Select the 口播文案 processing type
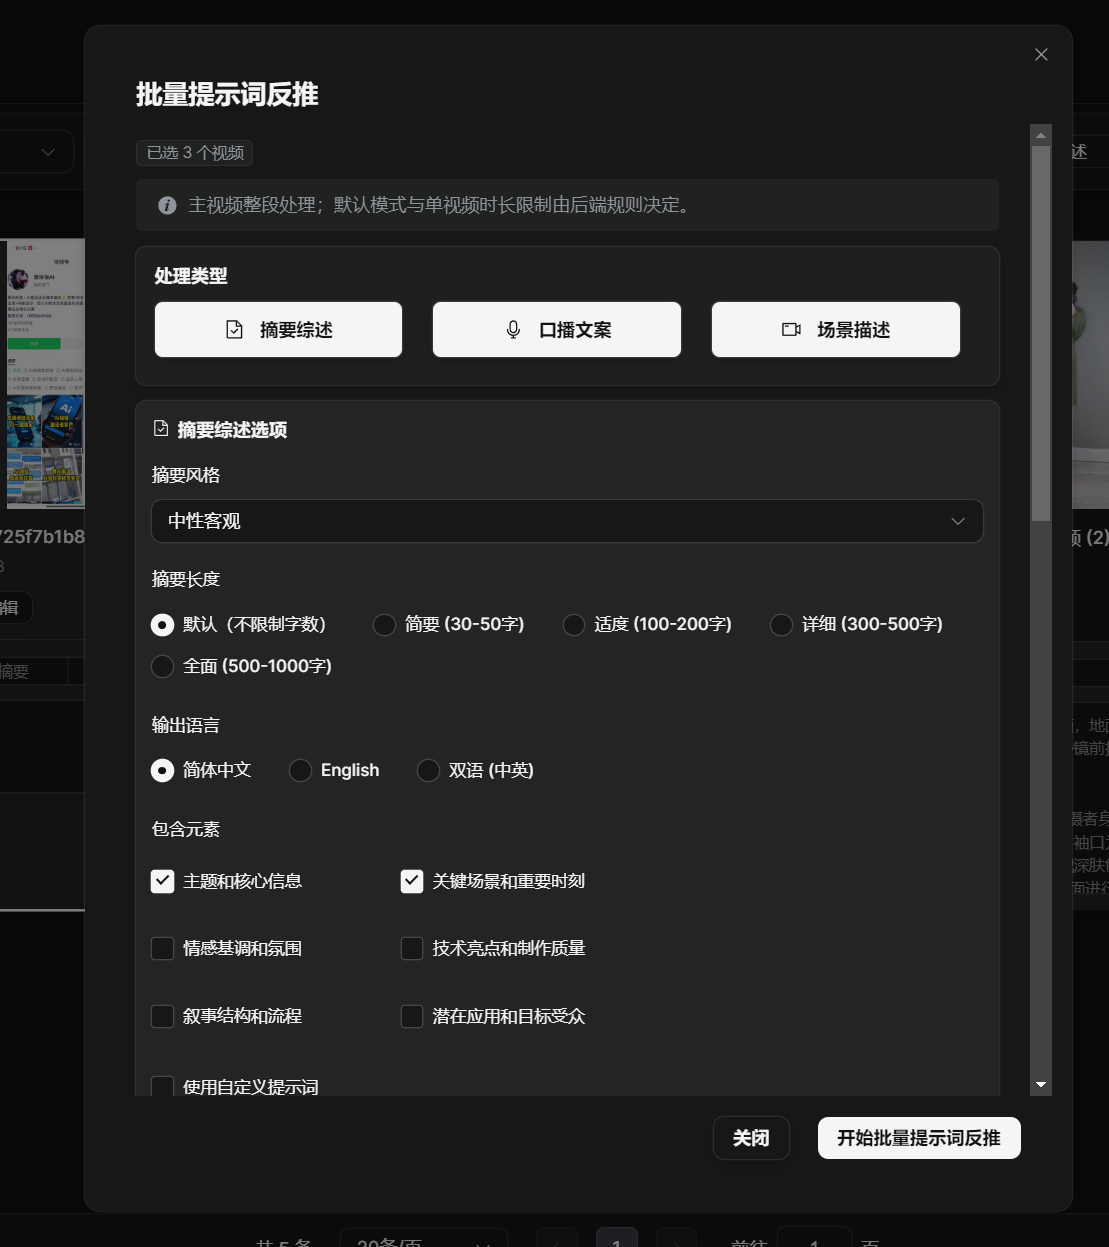1109x1247 pixels. pyautogui.click(x=557, y=330)
